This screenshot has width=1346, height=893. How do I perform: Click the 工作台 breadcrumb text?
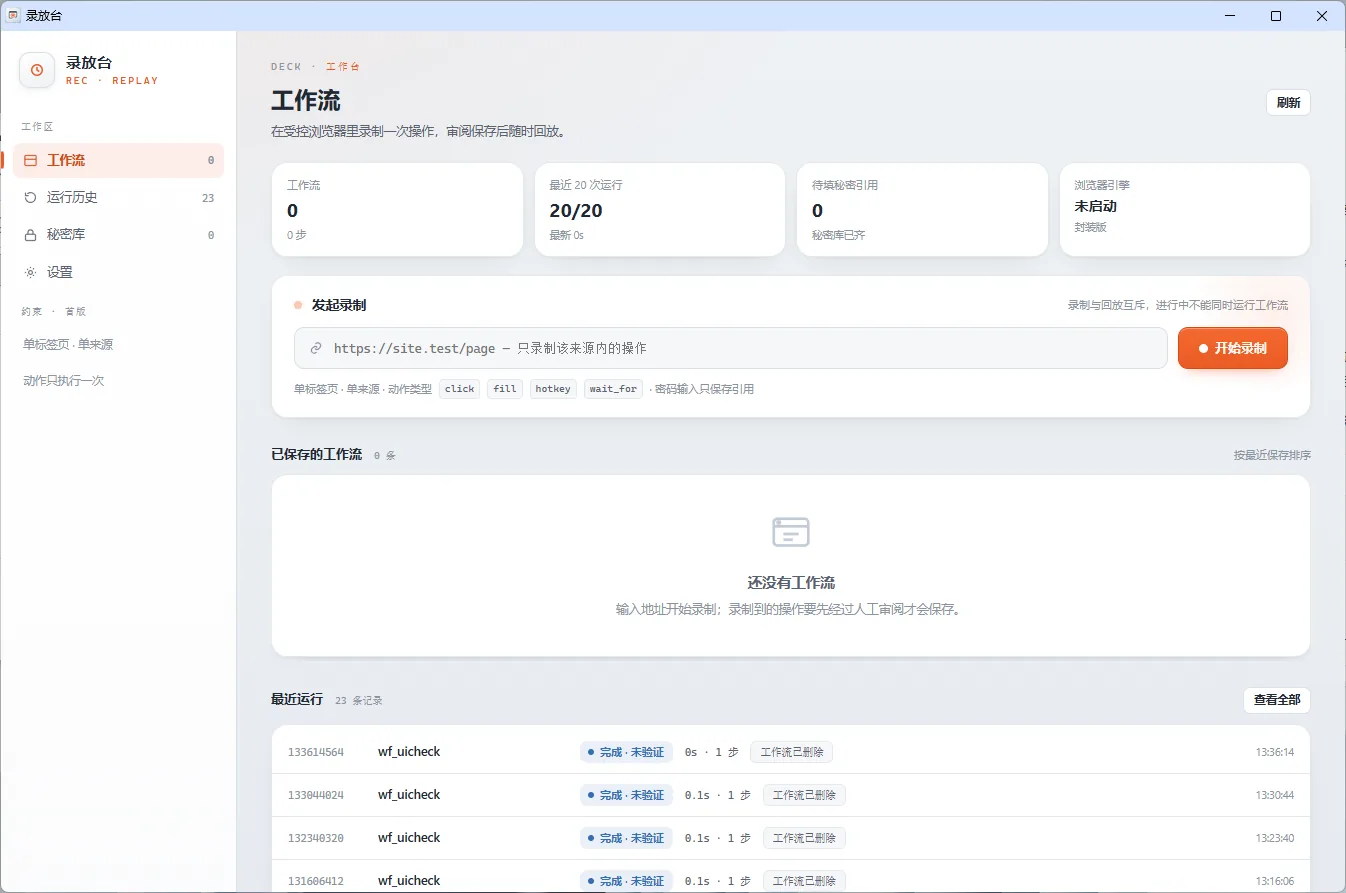click(343, 66)
